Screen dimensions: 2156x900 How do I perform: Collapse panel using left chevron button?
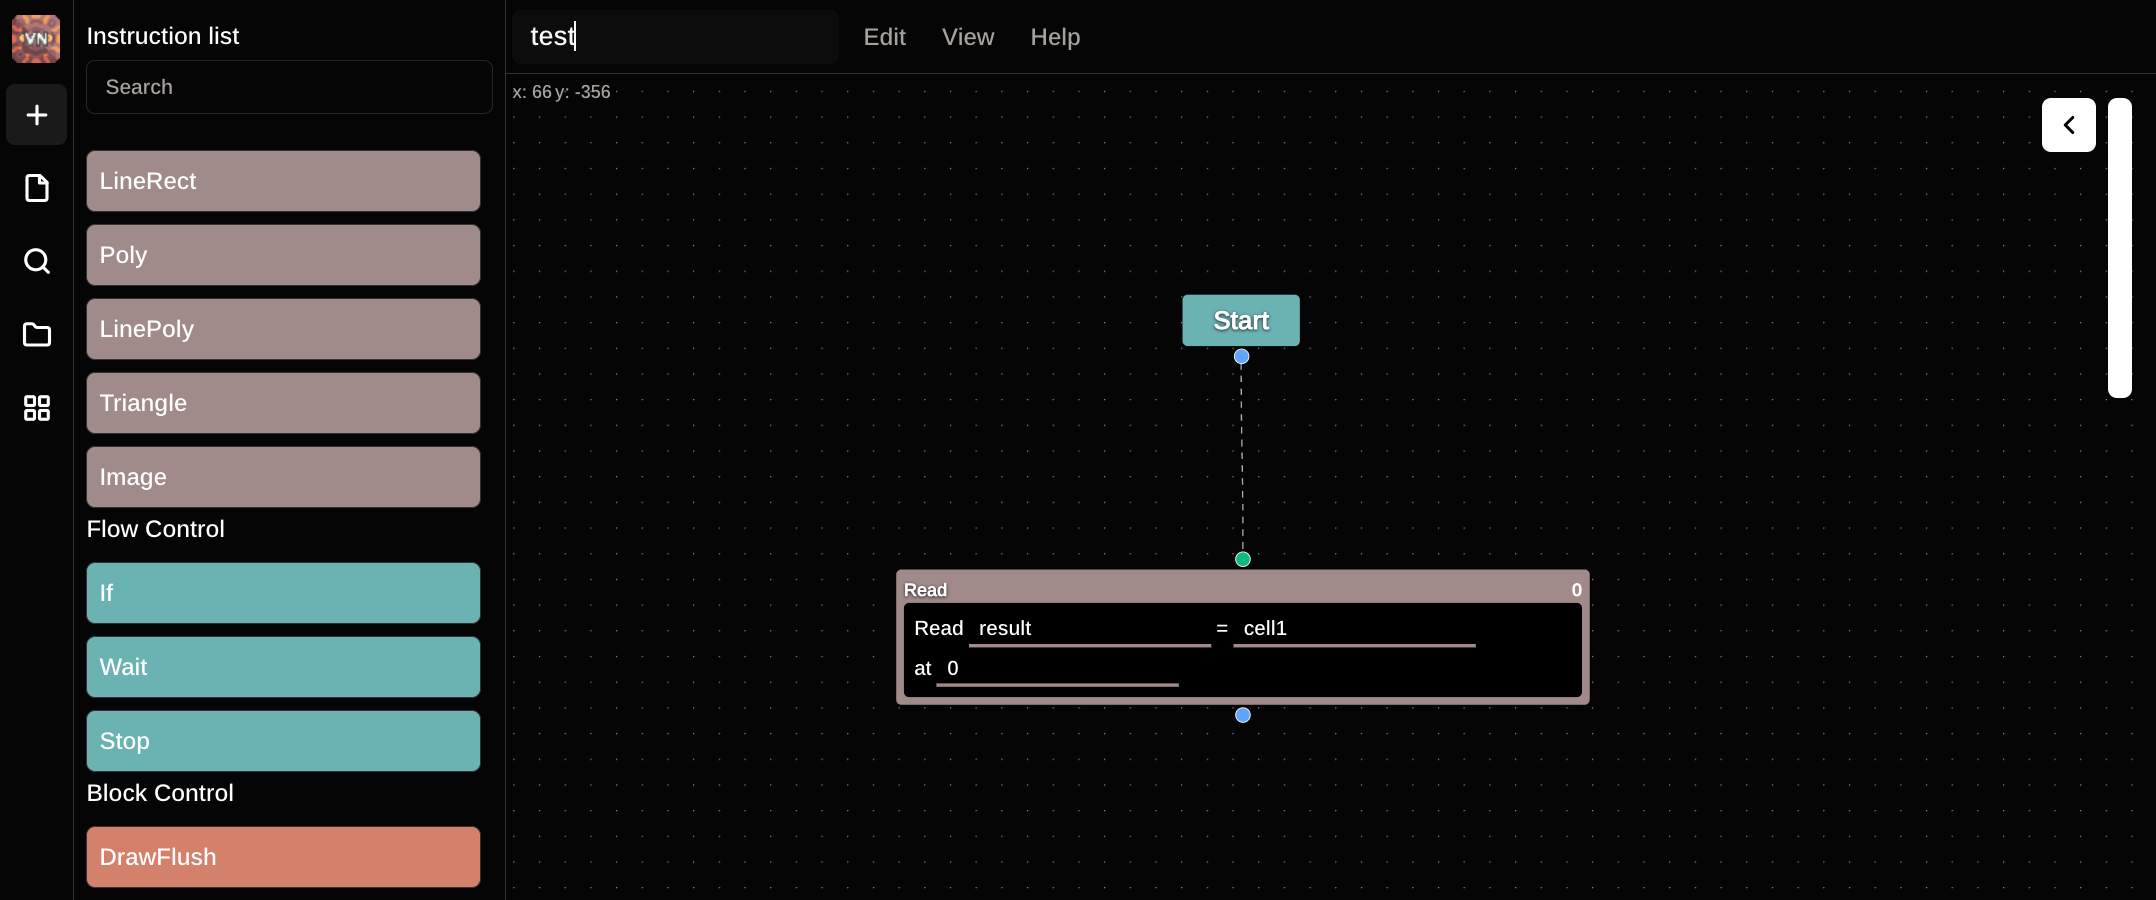pos(2068,125)
